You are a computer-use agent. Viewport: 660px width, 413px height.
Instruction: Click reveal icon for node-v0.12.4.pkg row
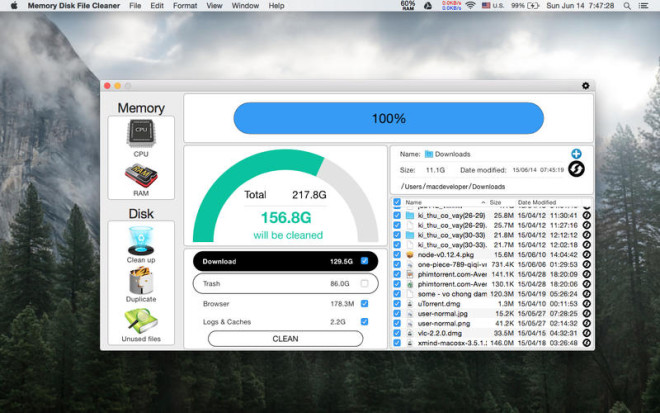(586, 255)
